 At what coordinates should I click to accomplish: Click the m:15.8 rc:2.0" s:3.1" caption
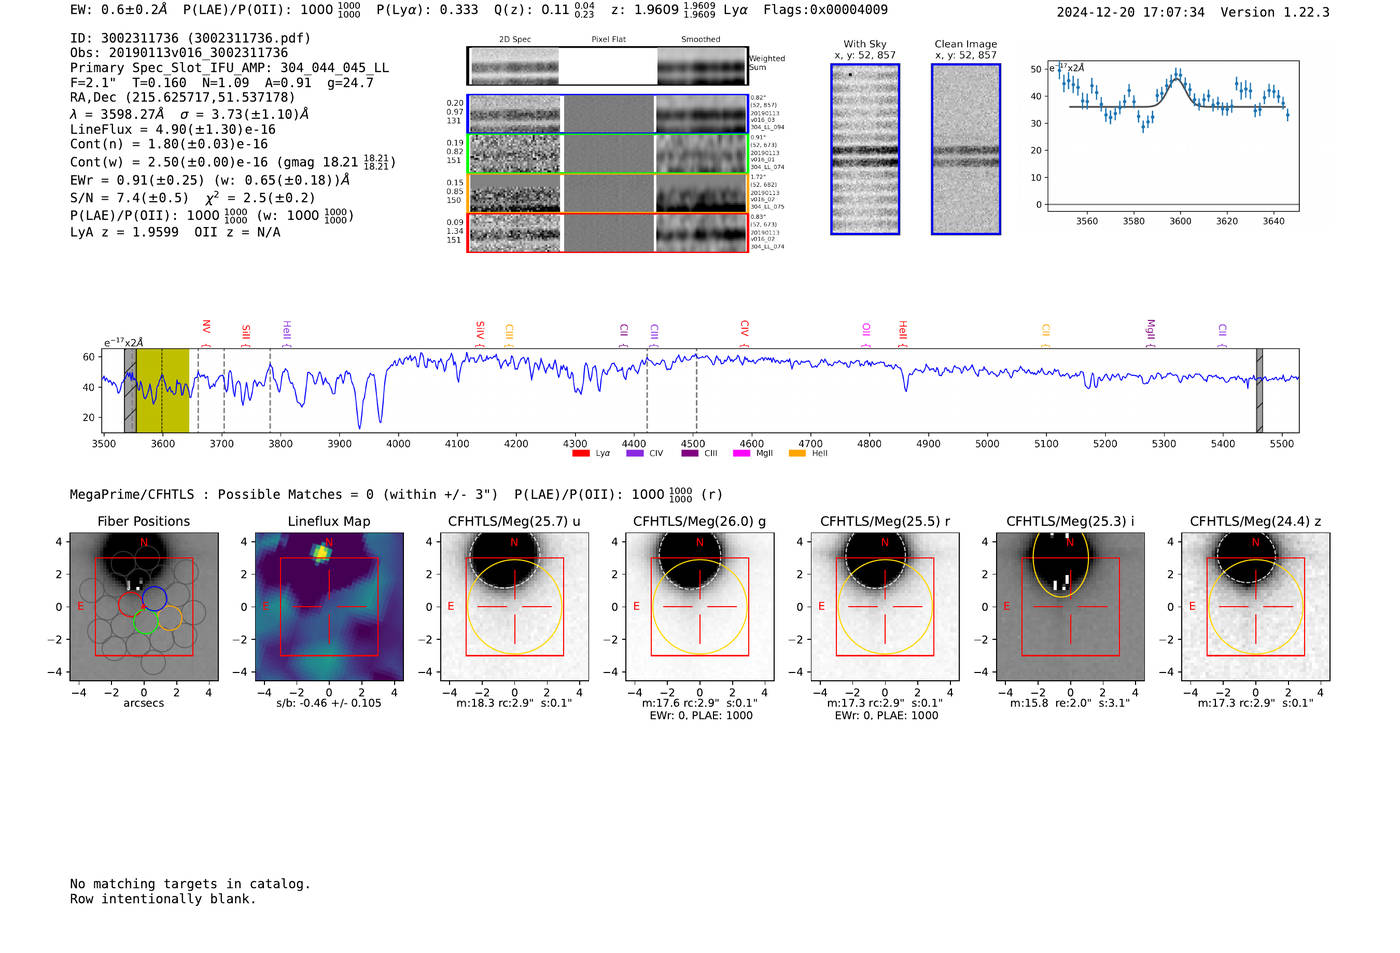pos(1070,703)
